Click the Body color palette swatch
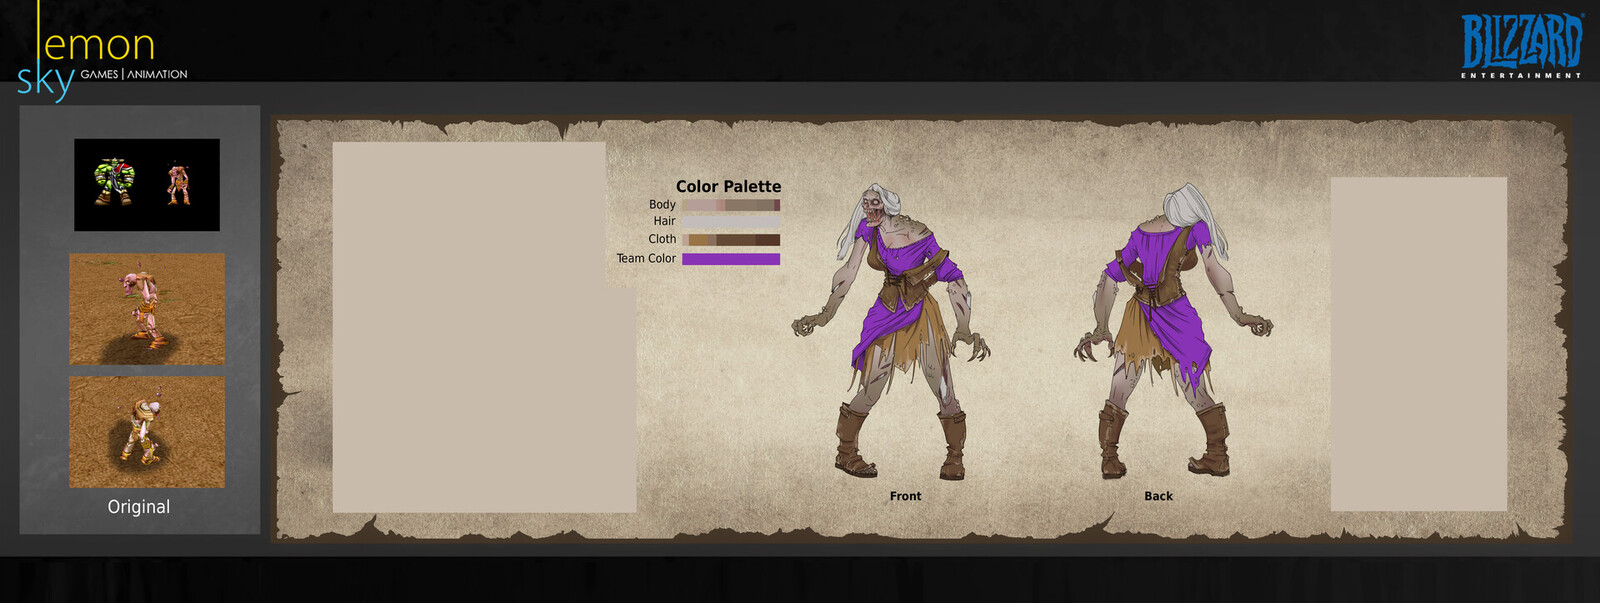Image resolution: width=1600 pixels, height=603 pixels. (731, 205)
